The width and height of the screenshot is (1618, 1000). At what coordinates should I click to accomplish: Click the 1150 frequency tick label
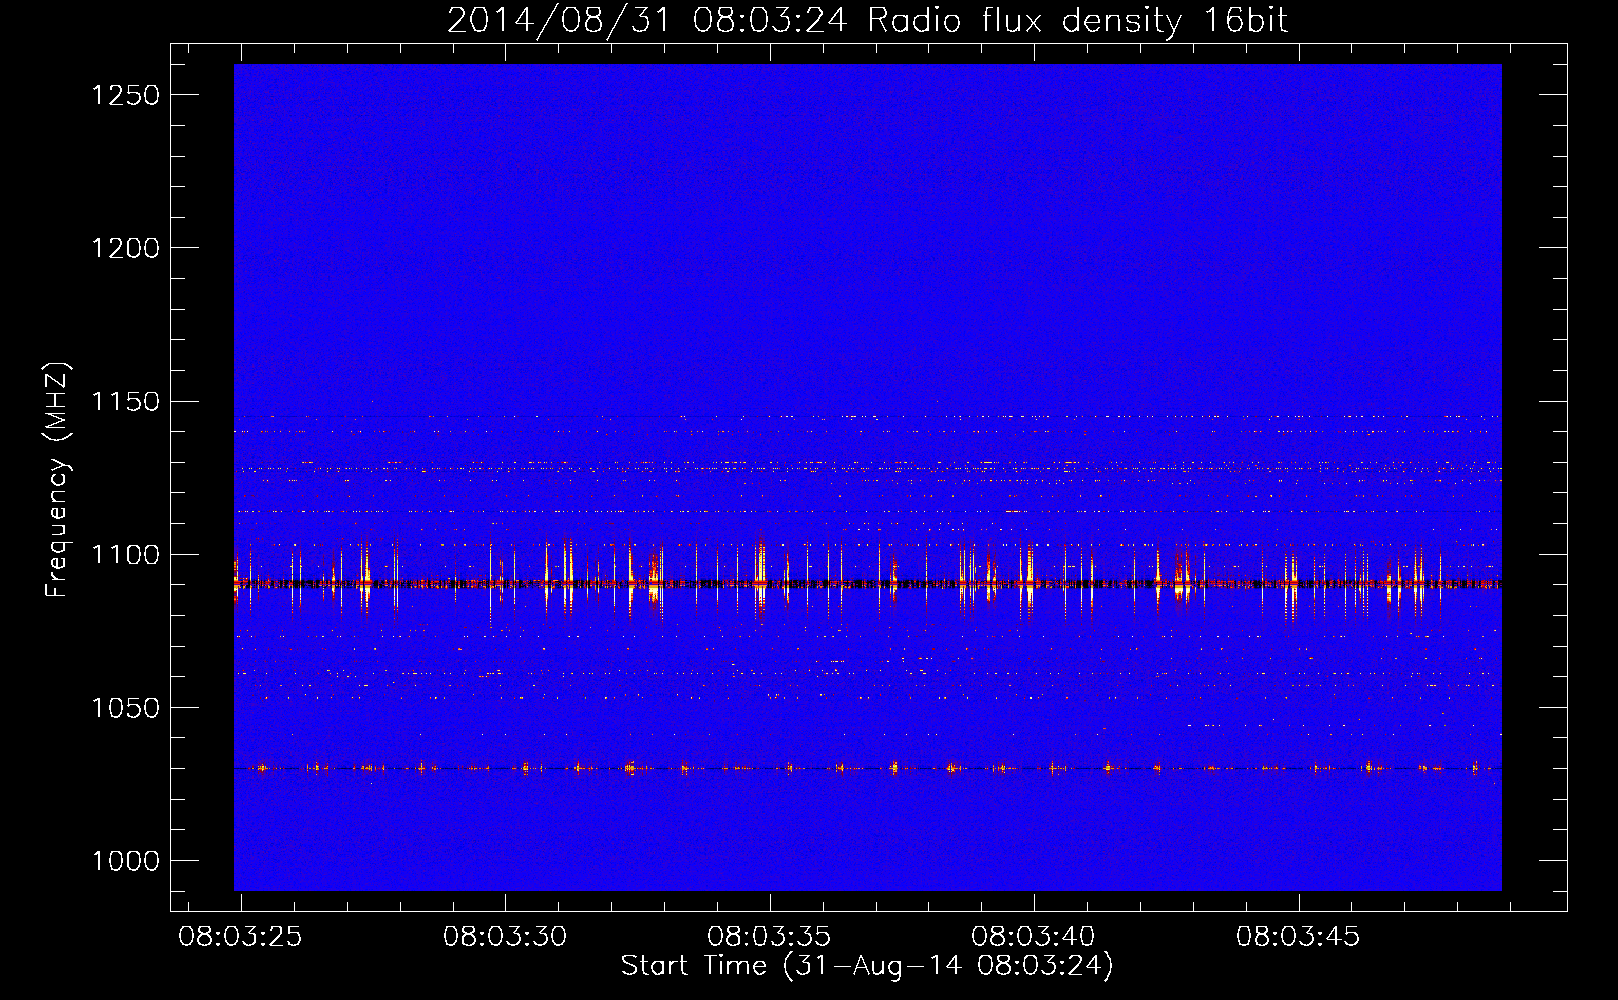(x=126, y=401)
